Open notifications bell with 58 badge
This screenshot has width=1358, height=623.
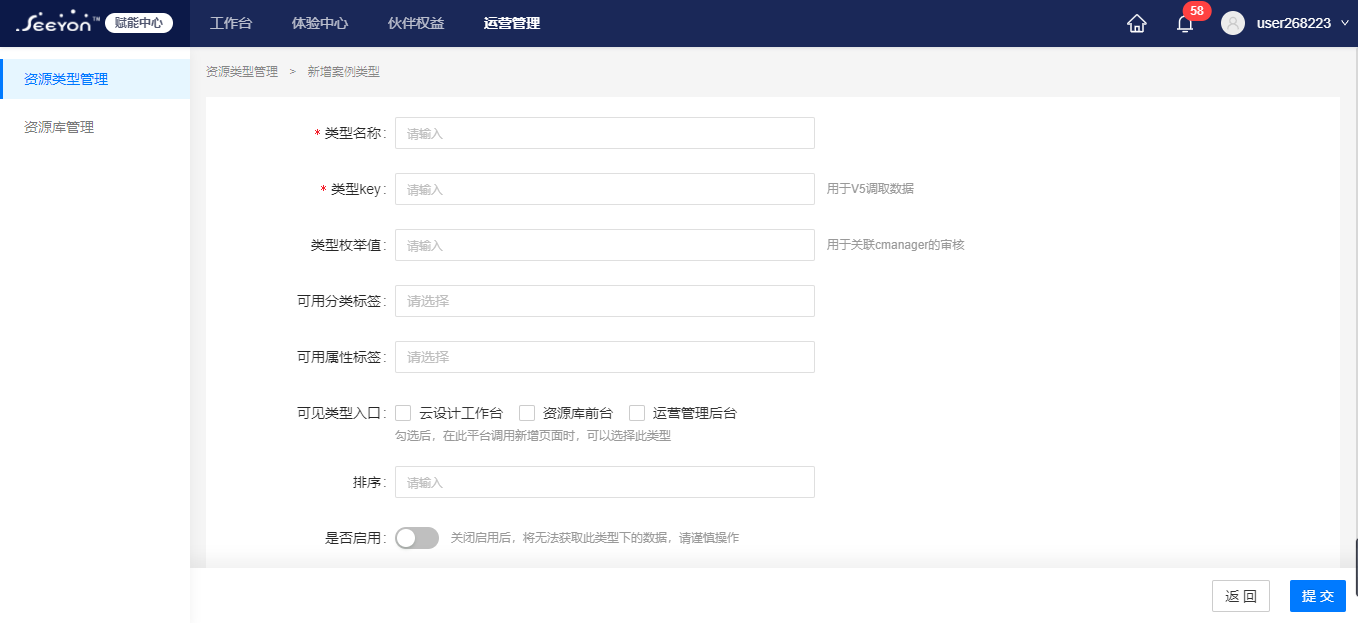pyautogui.click(x=1185, y=23)
